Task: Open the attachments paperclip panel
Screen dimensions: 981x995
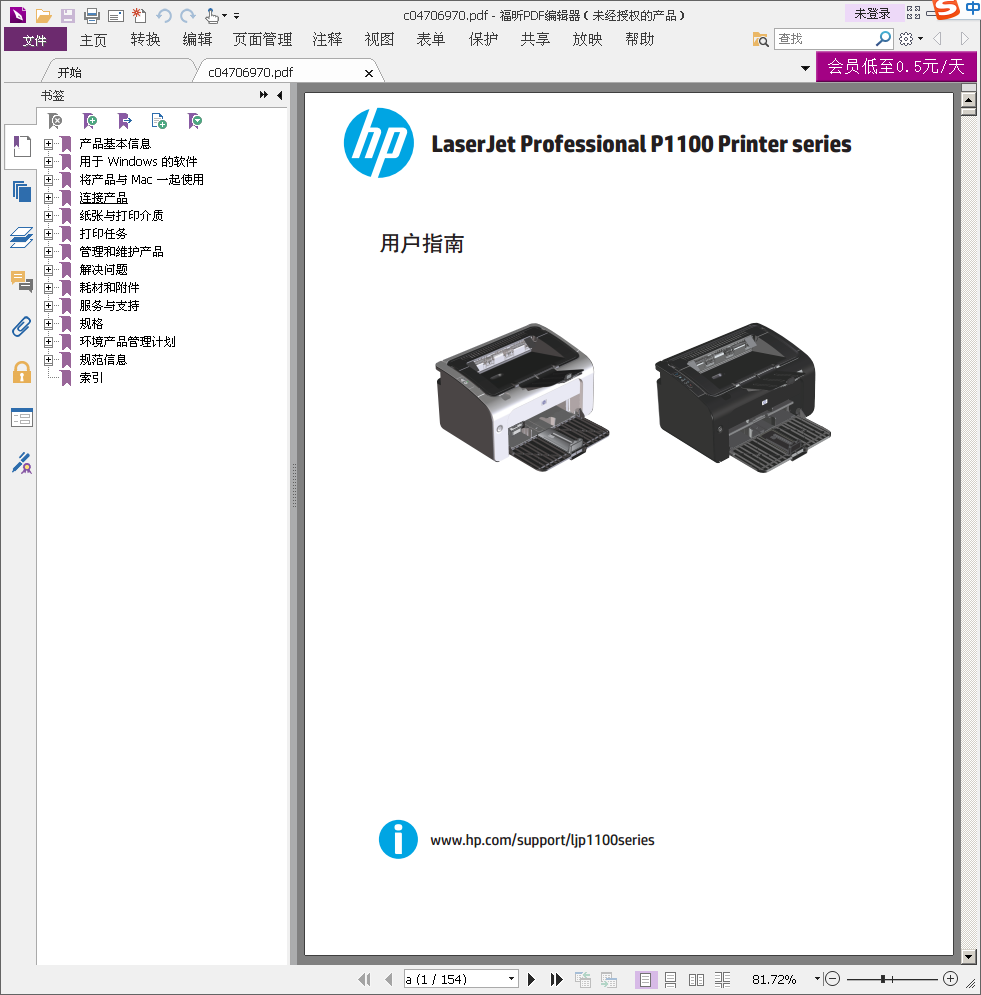Action: click(x=22, y=327)
